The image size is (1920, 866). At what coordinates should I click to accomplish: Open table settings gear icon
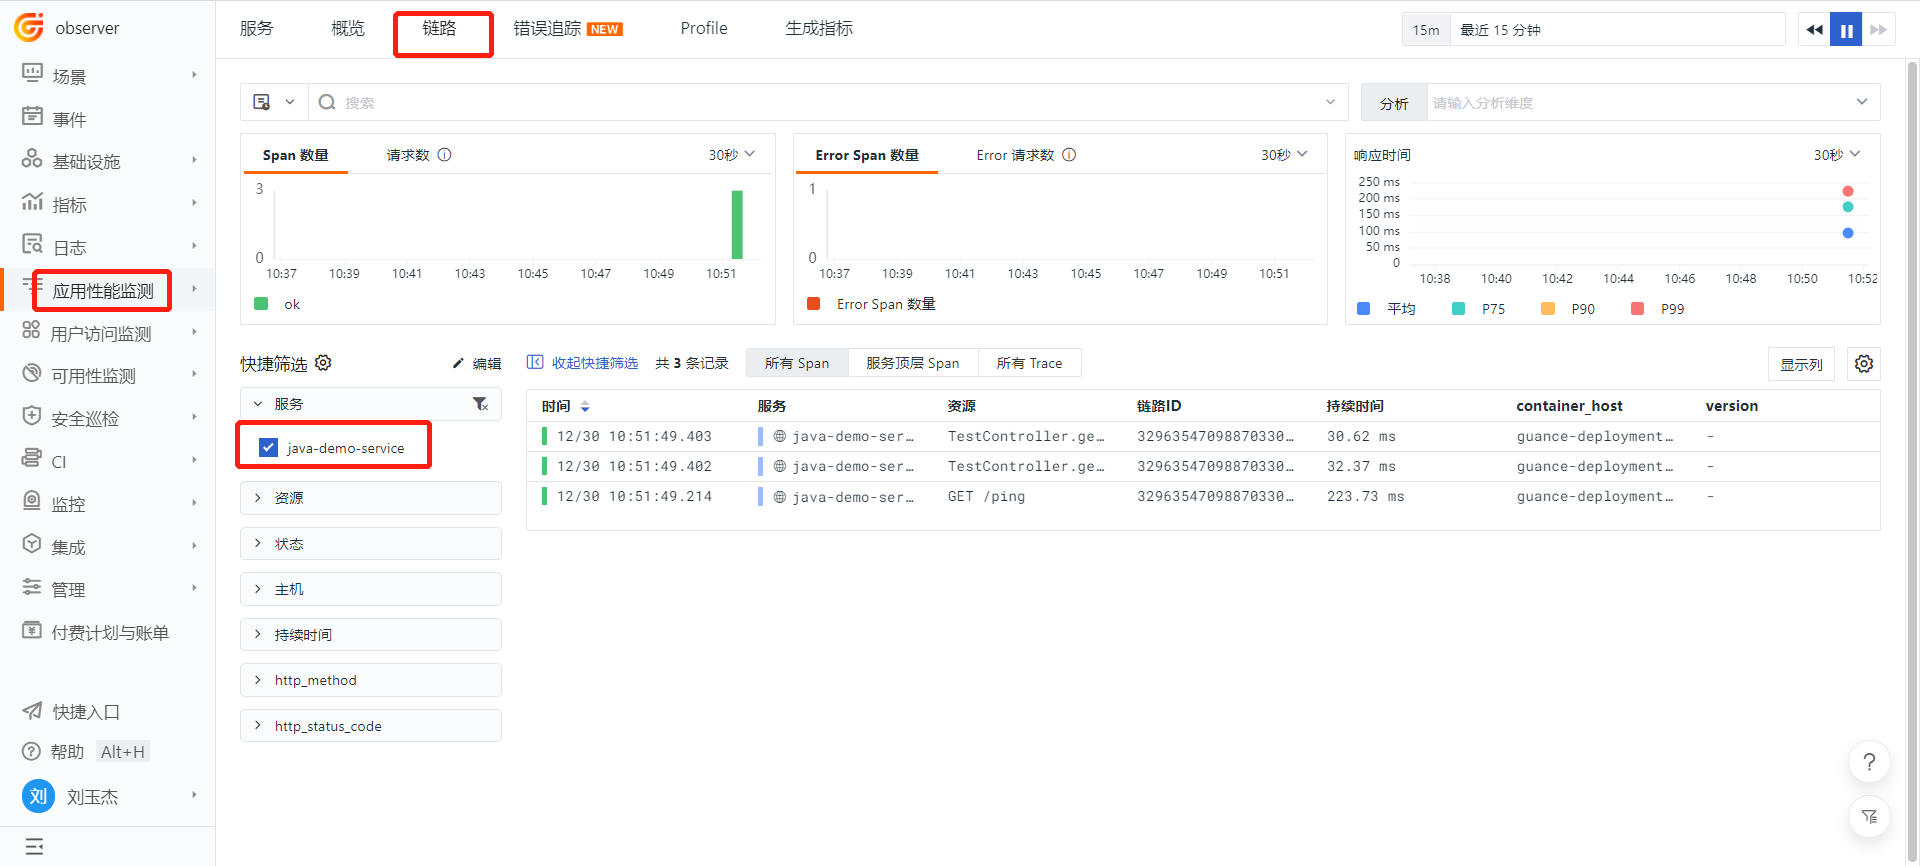pos(1864,364)
